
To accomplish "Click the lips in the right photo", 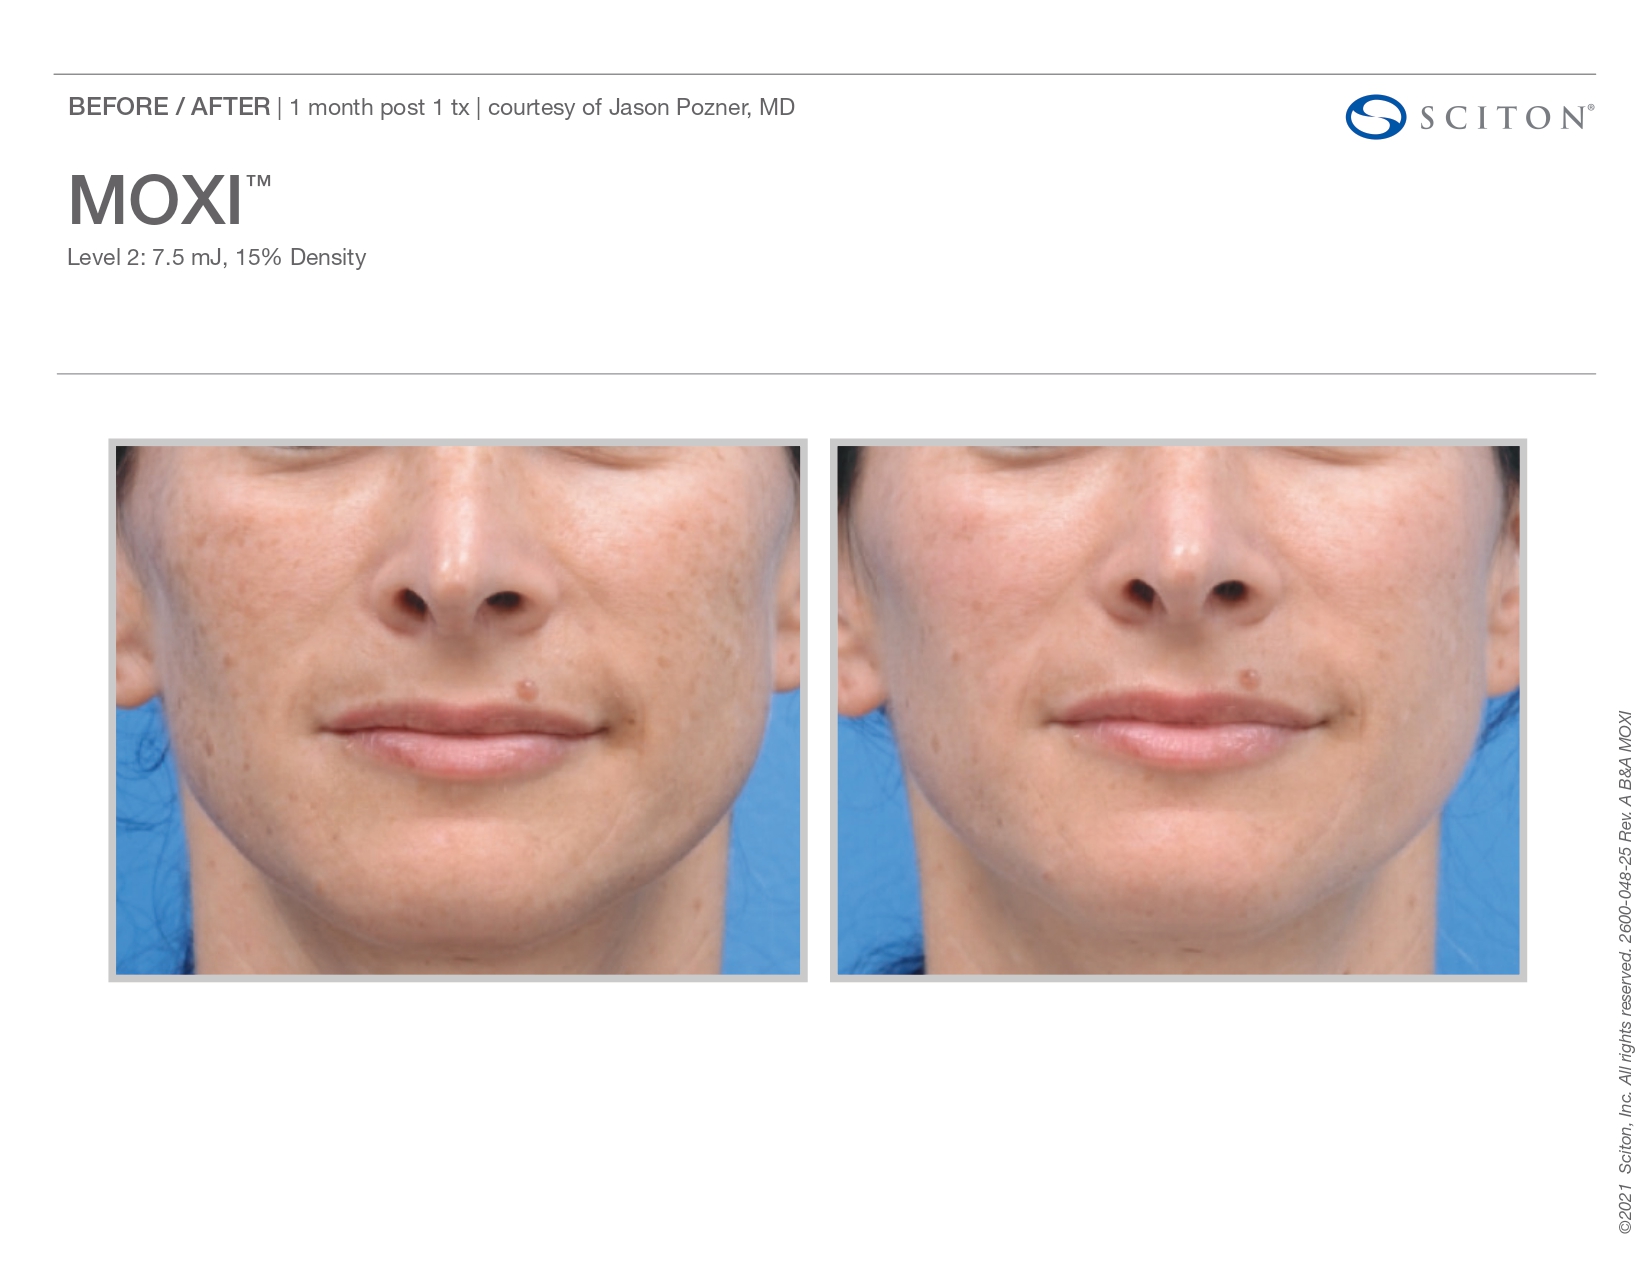I will coord(1185,730).
